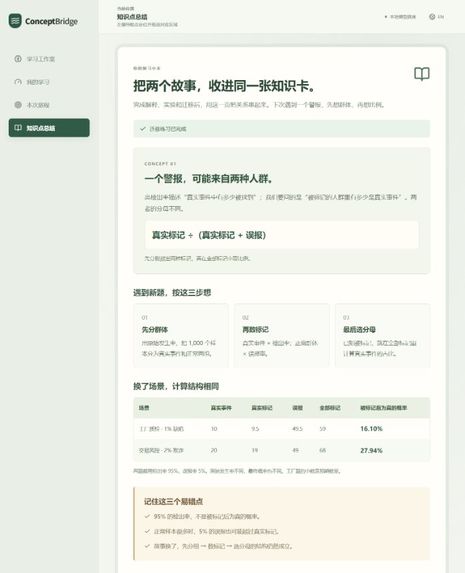Open the third sidebar item with target icon
The height and width of the screenshot is (573, 465).
[x=49, y=105]
